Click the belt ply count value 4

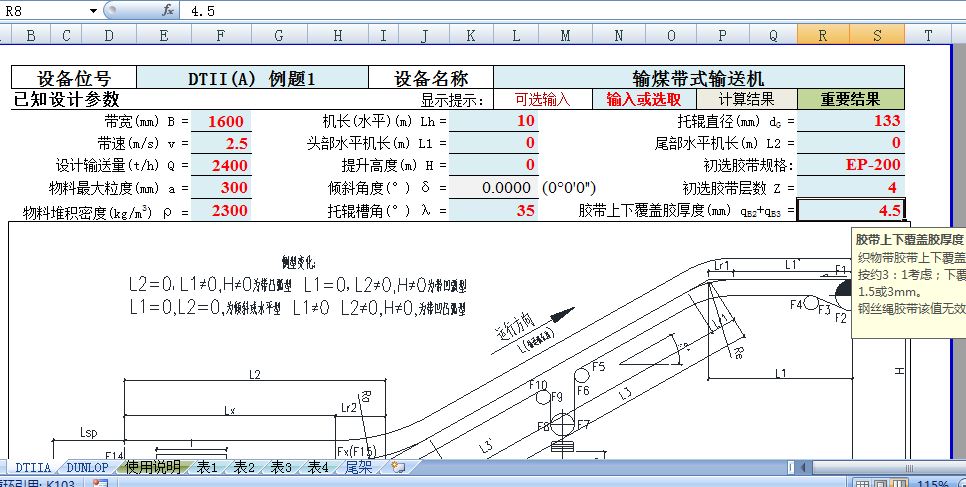(851, 187)
